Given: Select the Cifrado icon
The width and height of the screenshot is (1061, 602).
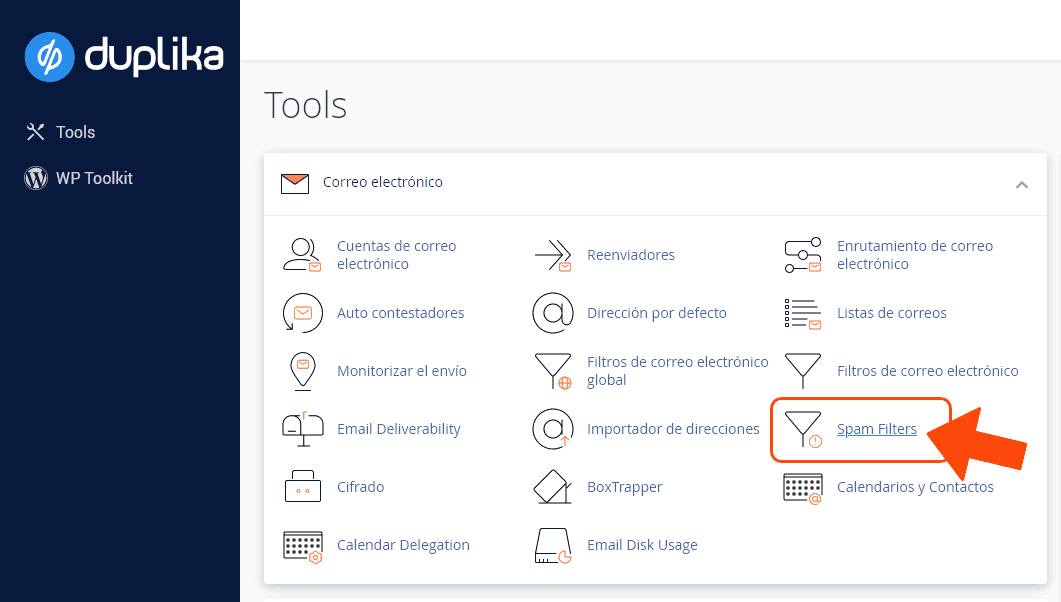Looking at the screenshot, I should (302, 487).
